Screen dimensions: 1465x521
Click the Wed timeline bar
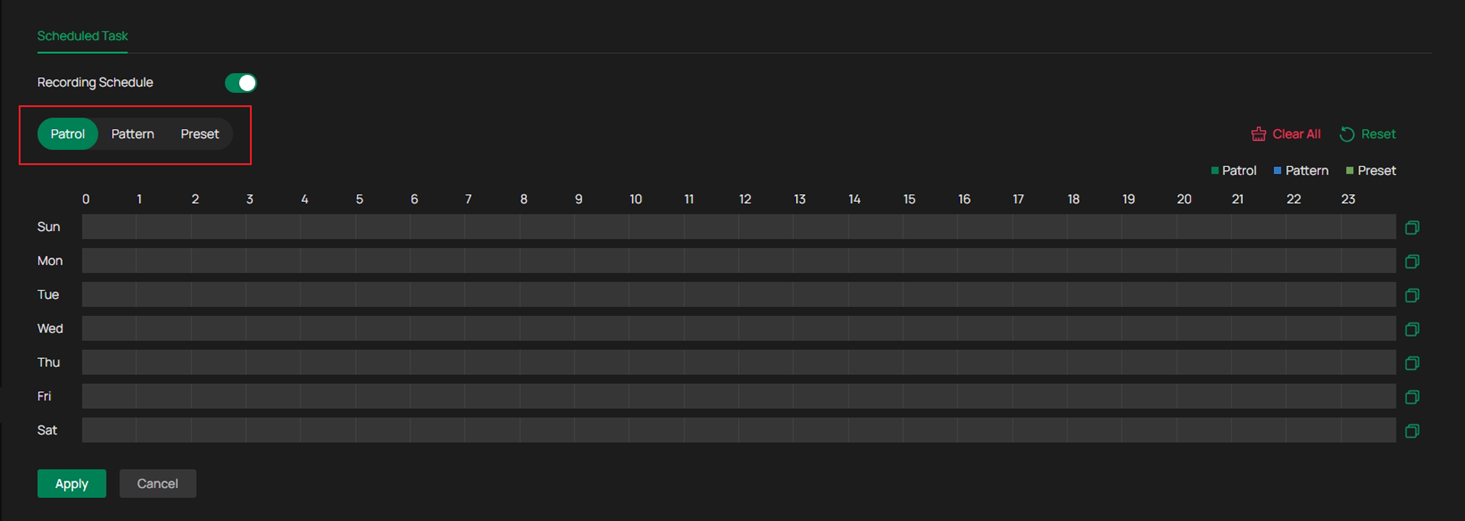[738, 329]
